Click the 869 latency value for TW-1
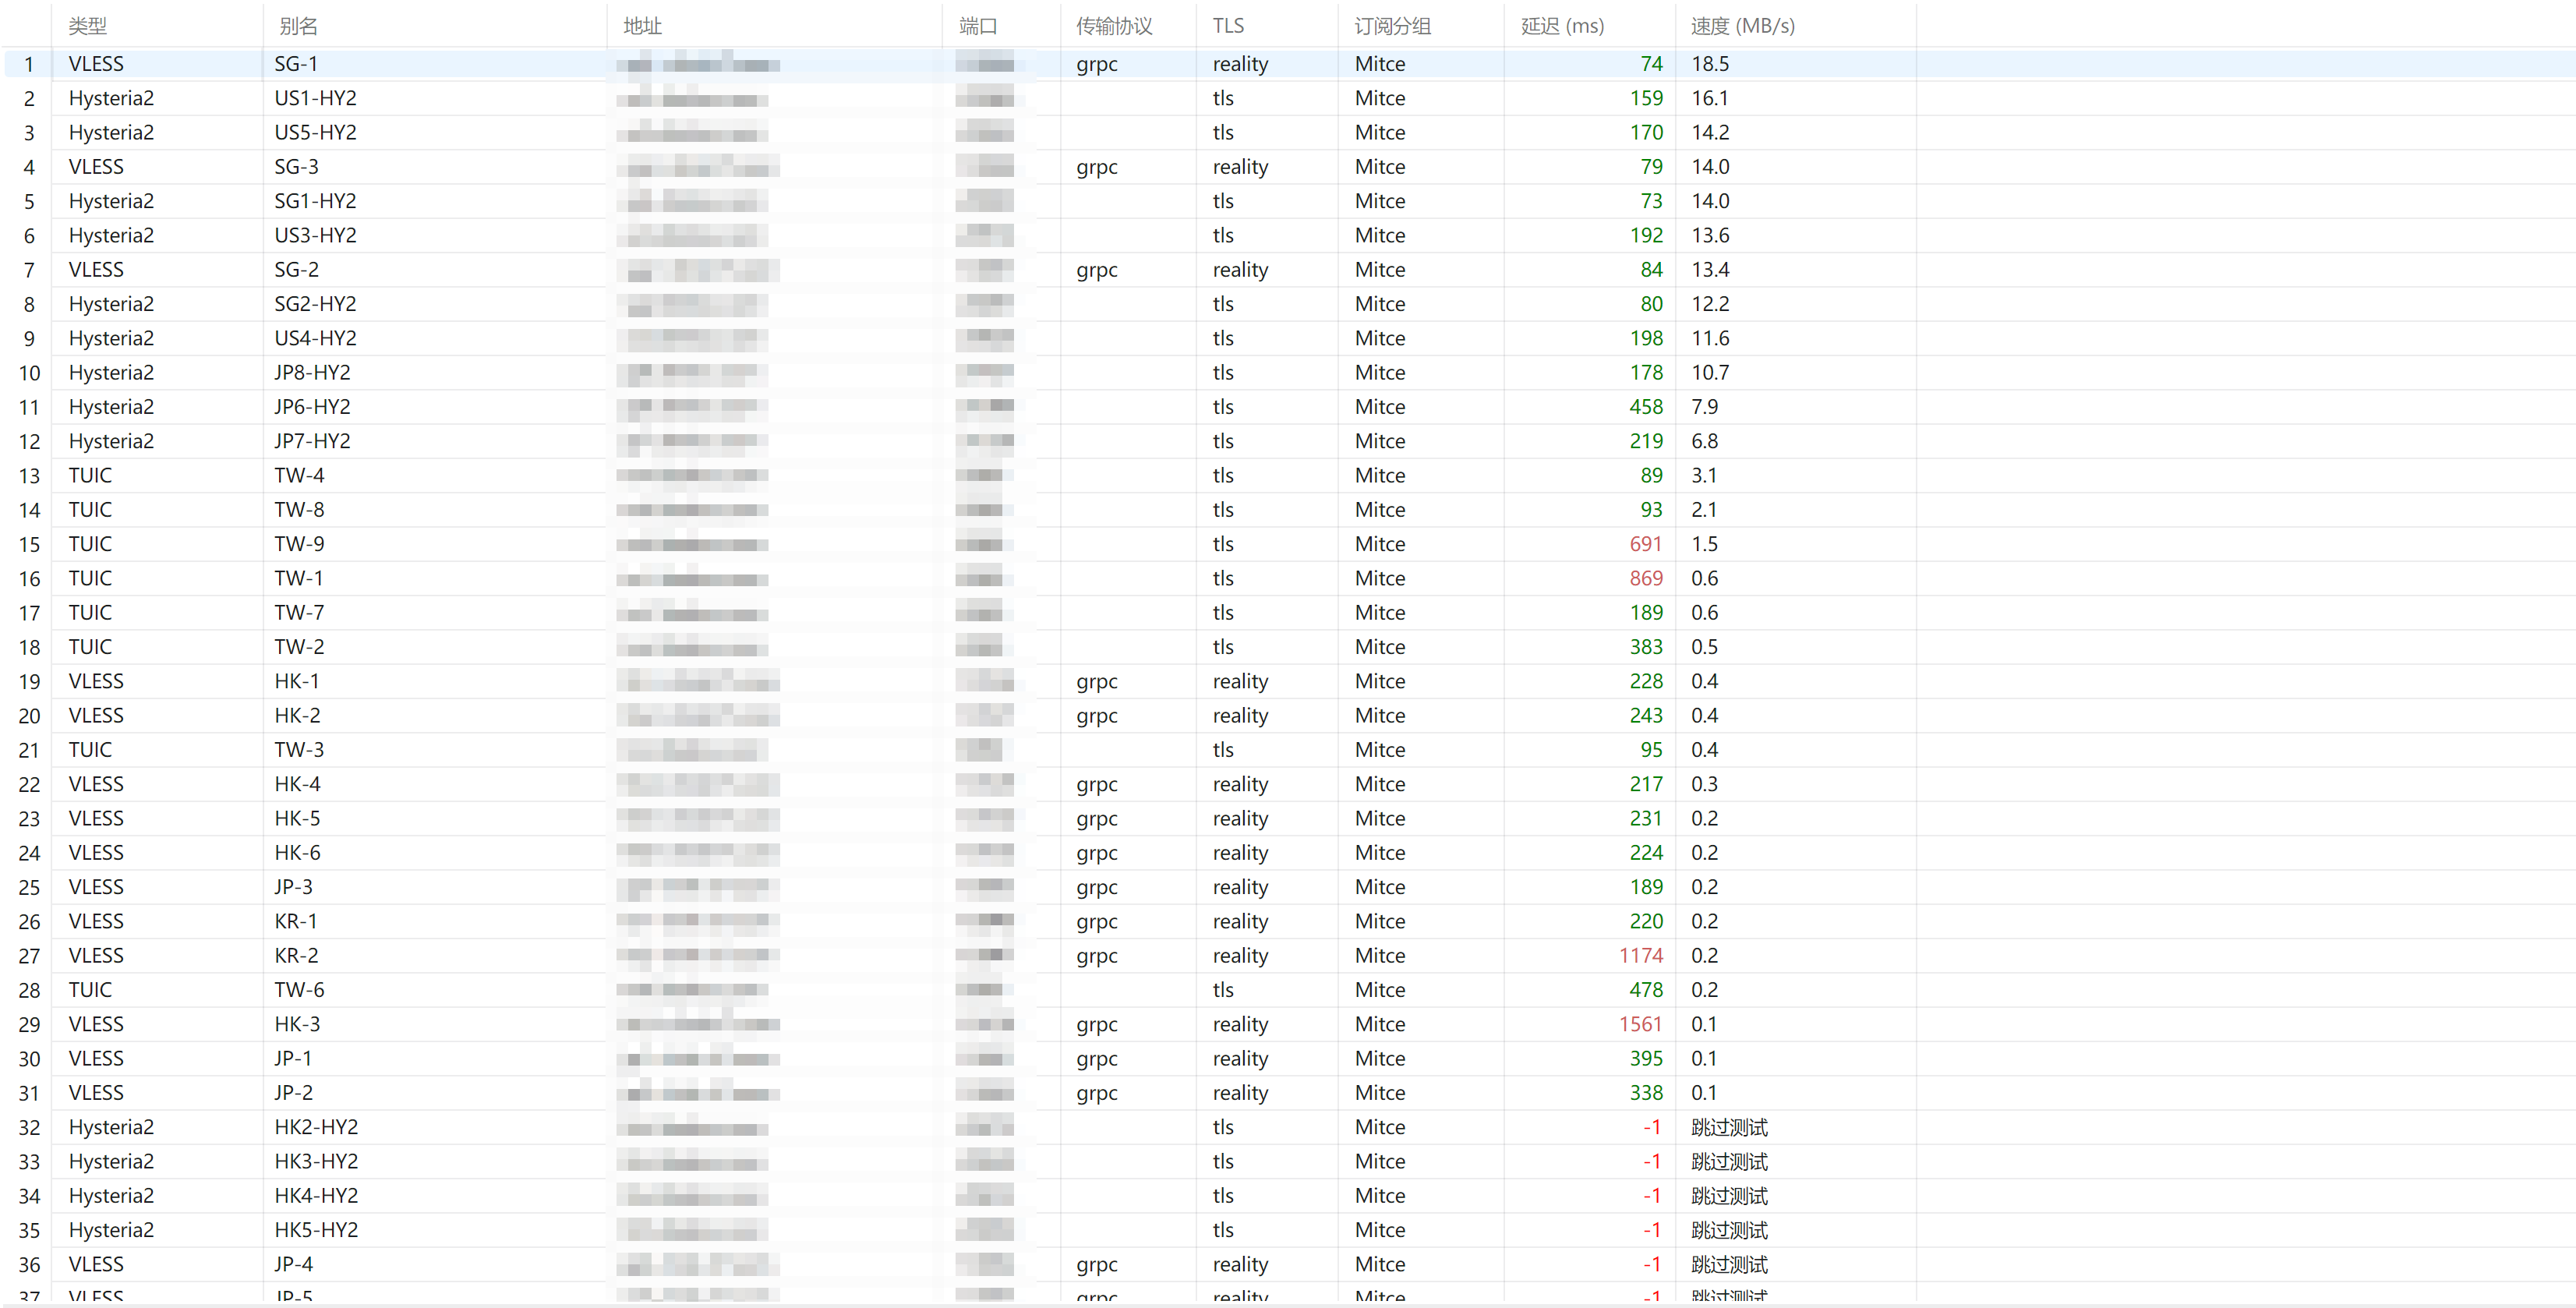 [1645, 578]
